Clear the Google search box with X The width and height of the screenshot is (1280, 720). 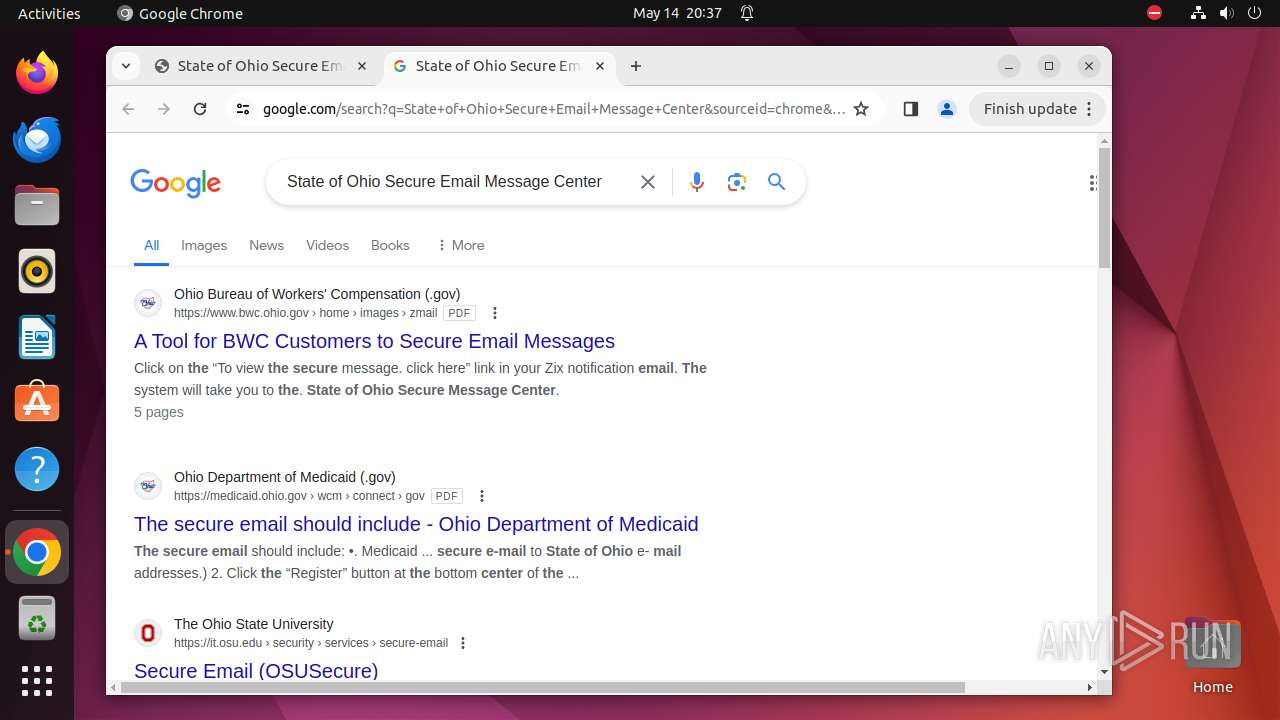648,182
